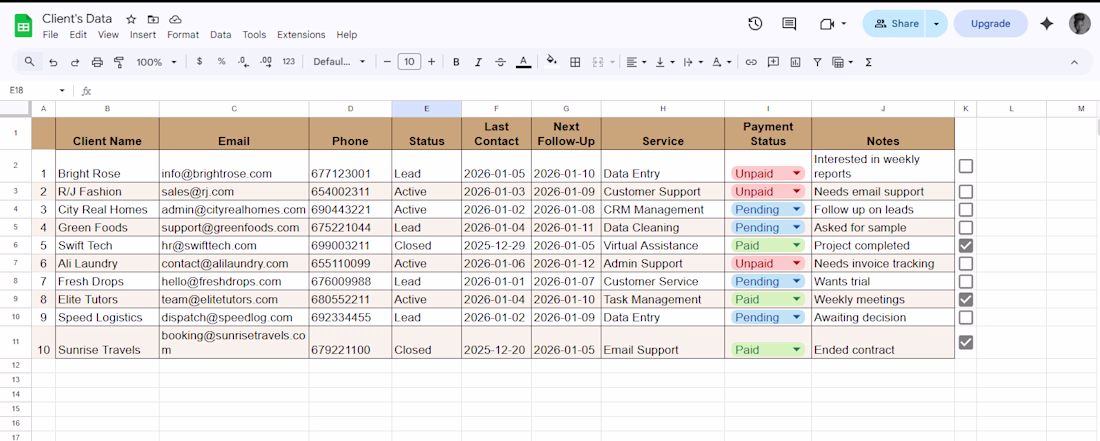
Task: Open the cell borders tool
Action: point(575,62)
